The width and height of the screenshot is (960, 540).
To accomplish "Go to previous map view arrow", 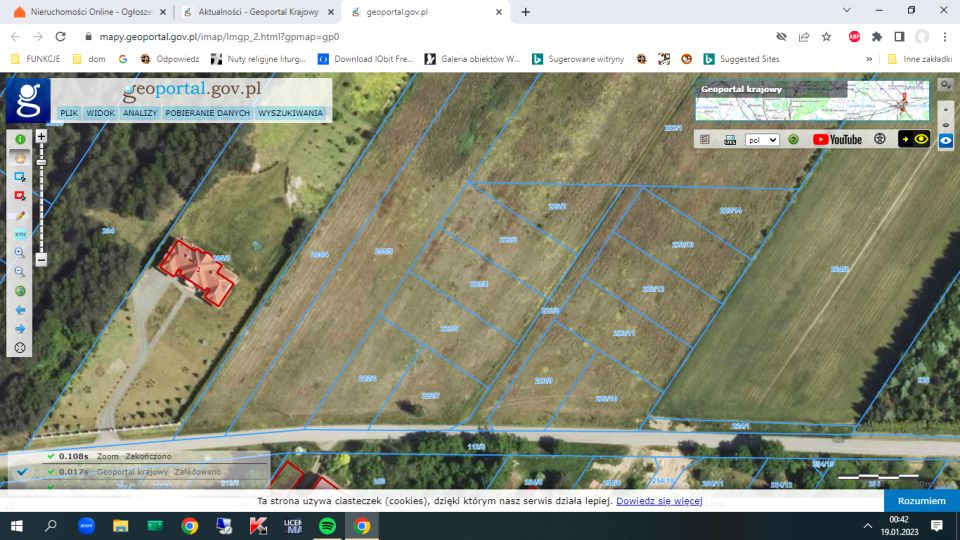I will (x=20, y=310).
